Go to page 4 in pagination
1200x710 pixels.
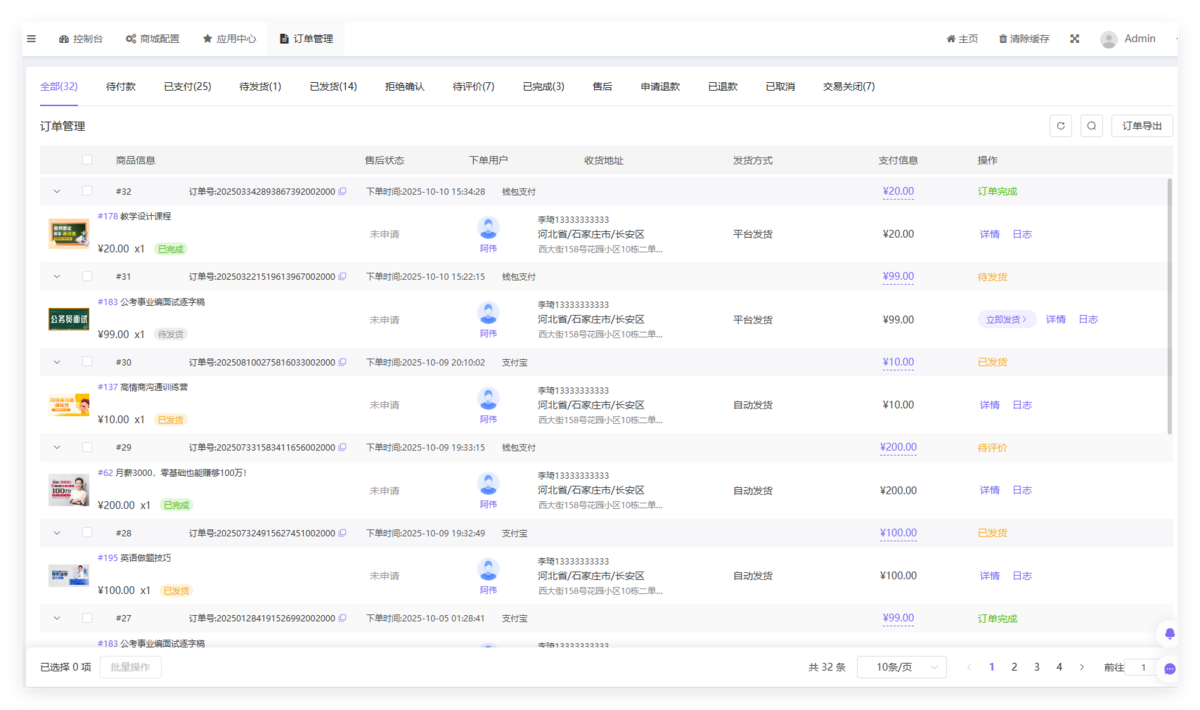[x=1059, y=667]
